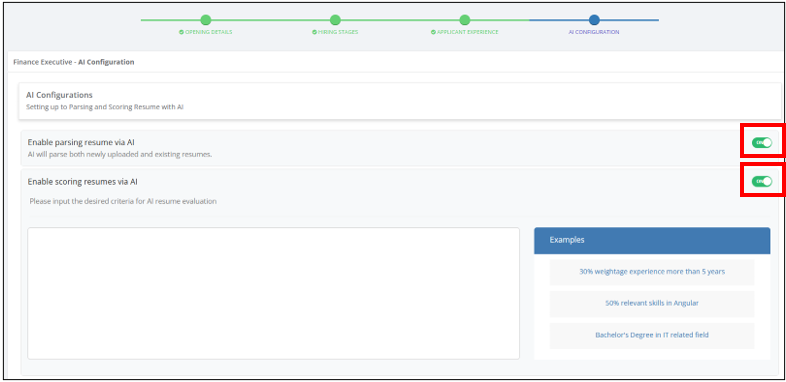Click 'AI will parse both newly uploaded' description
This screenshot has height=382, width=786.
[x=120, y=154]
